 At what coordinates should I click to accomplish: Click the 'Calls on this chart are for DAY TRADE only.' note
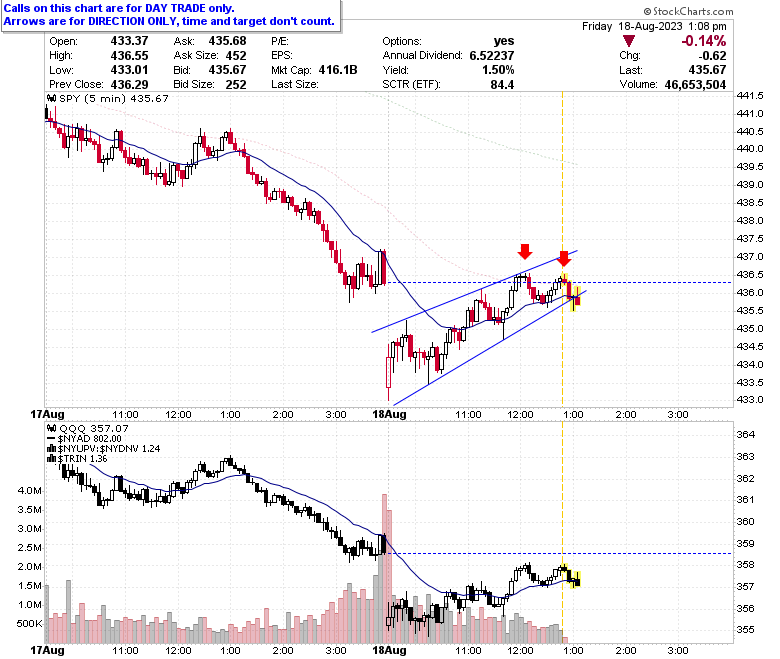[x=119, y=8]
